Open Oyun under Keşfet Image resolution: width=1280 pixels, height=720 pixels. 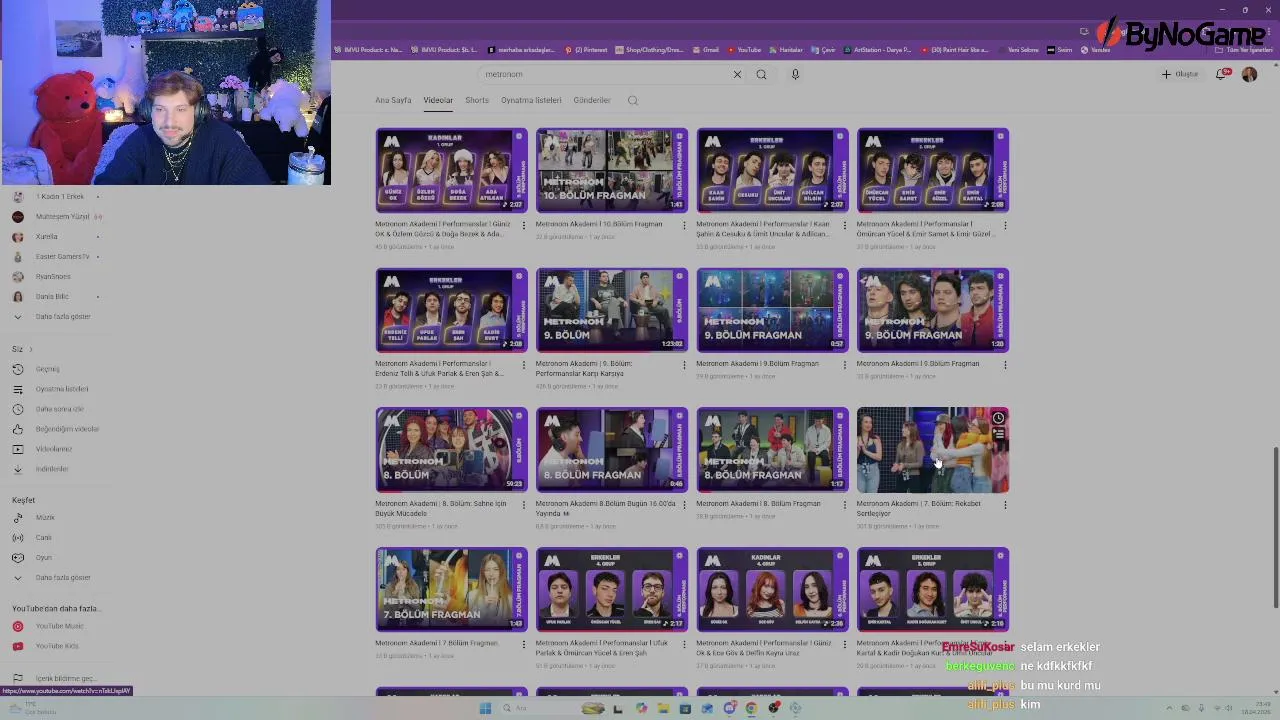tap(43, 557)
